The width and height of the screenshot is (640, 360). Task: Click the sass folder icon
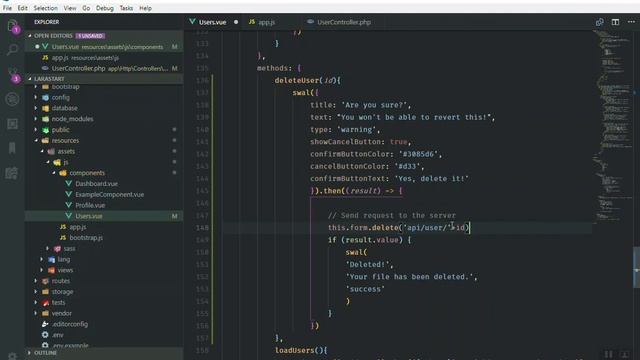(58, 249)
